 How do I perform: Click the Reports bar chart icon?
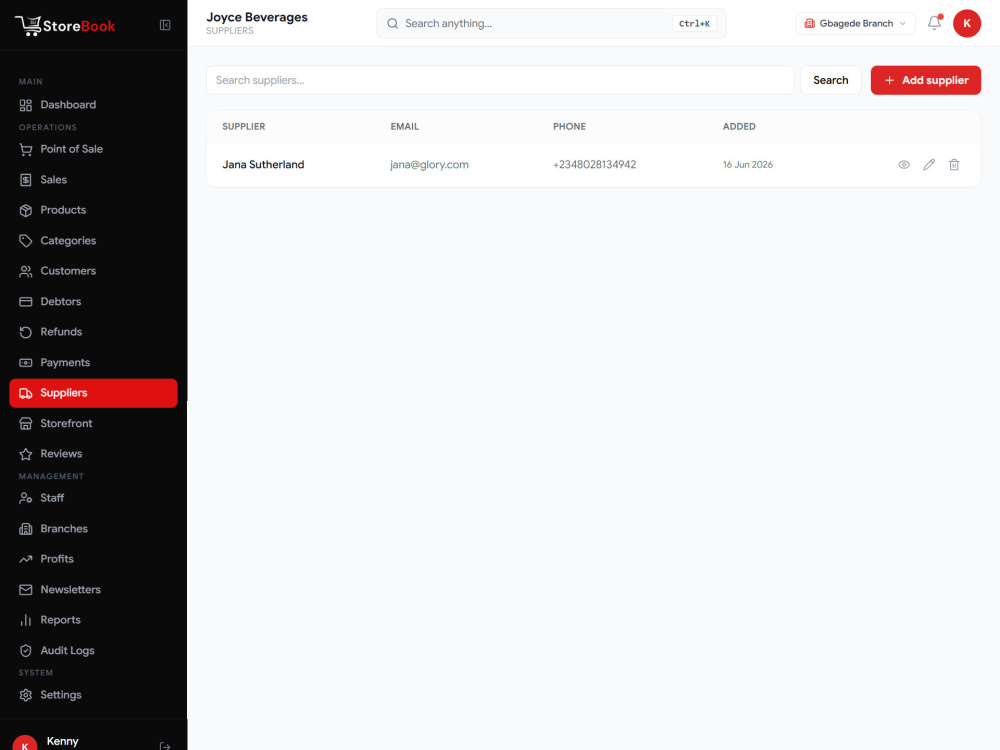(x=26, y=620)
